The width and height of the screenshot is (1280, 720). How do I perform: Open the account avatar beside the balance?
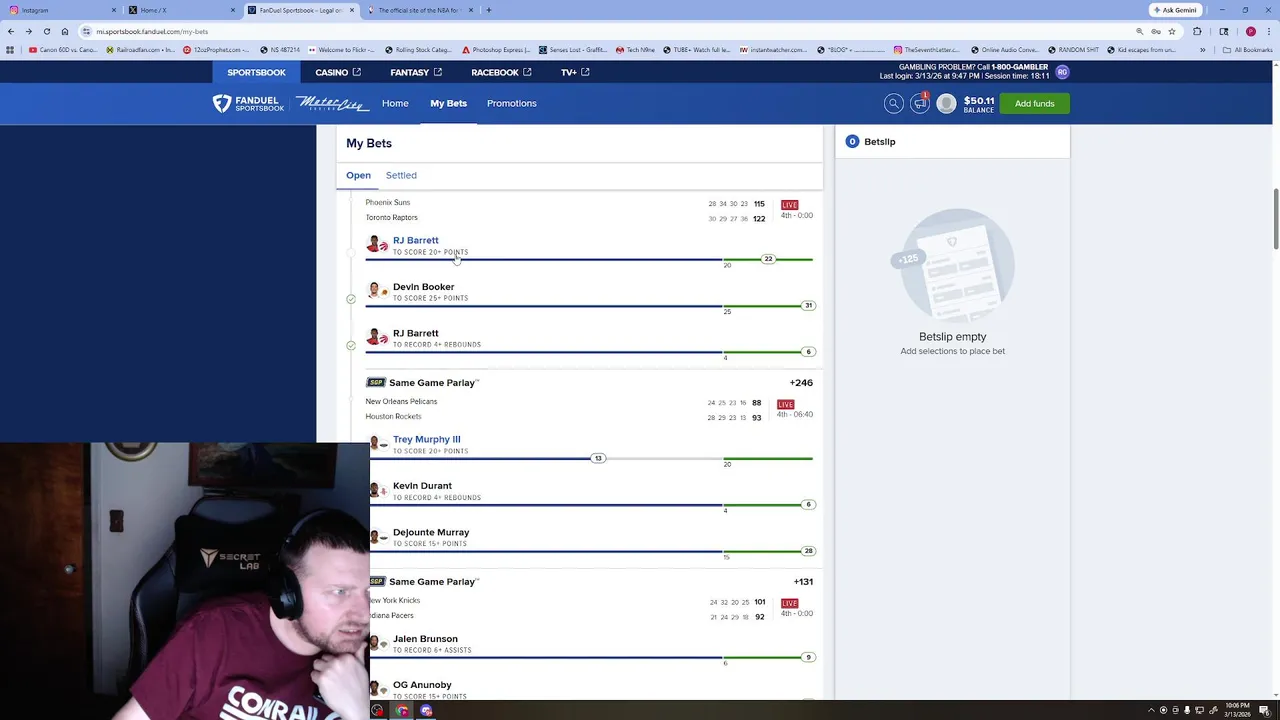[x=946, y=103]
